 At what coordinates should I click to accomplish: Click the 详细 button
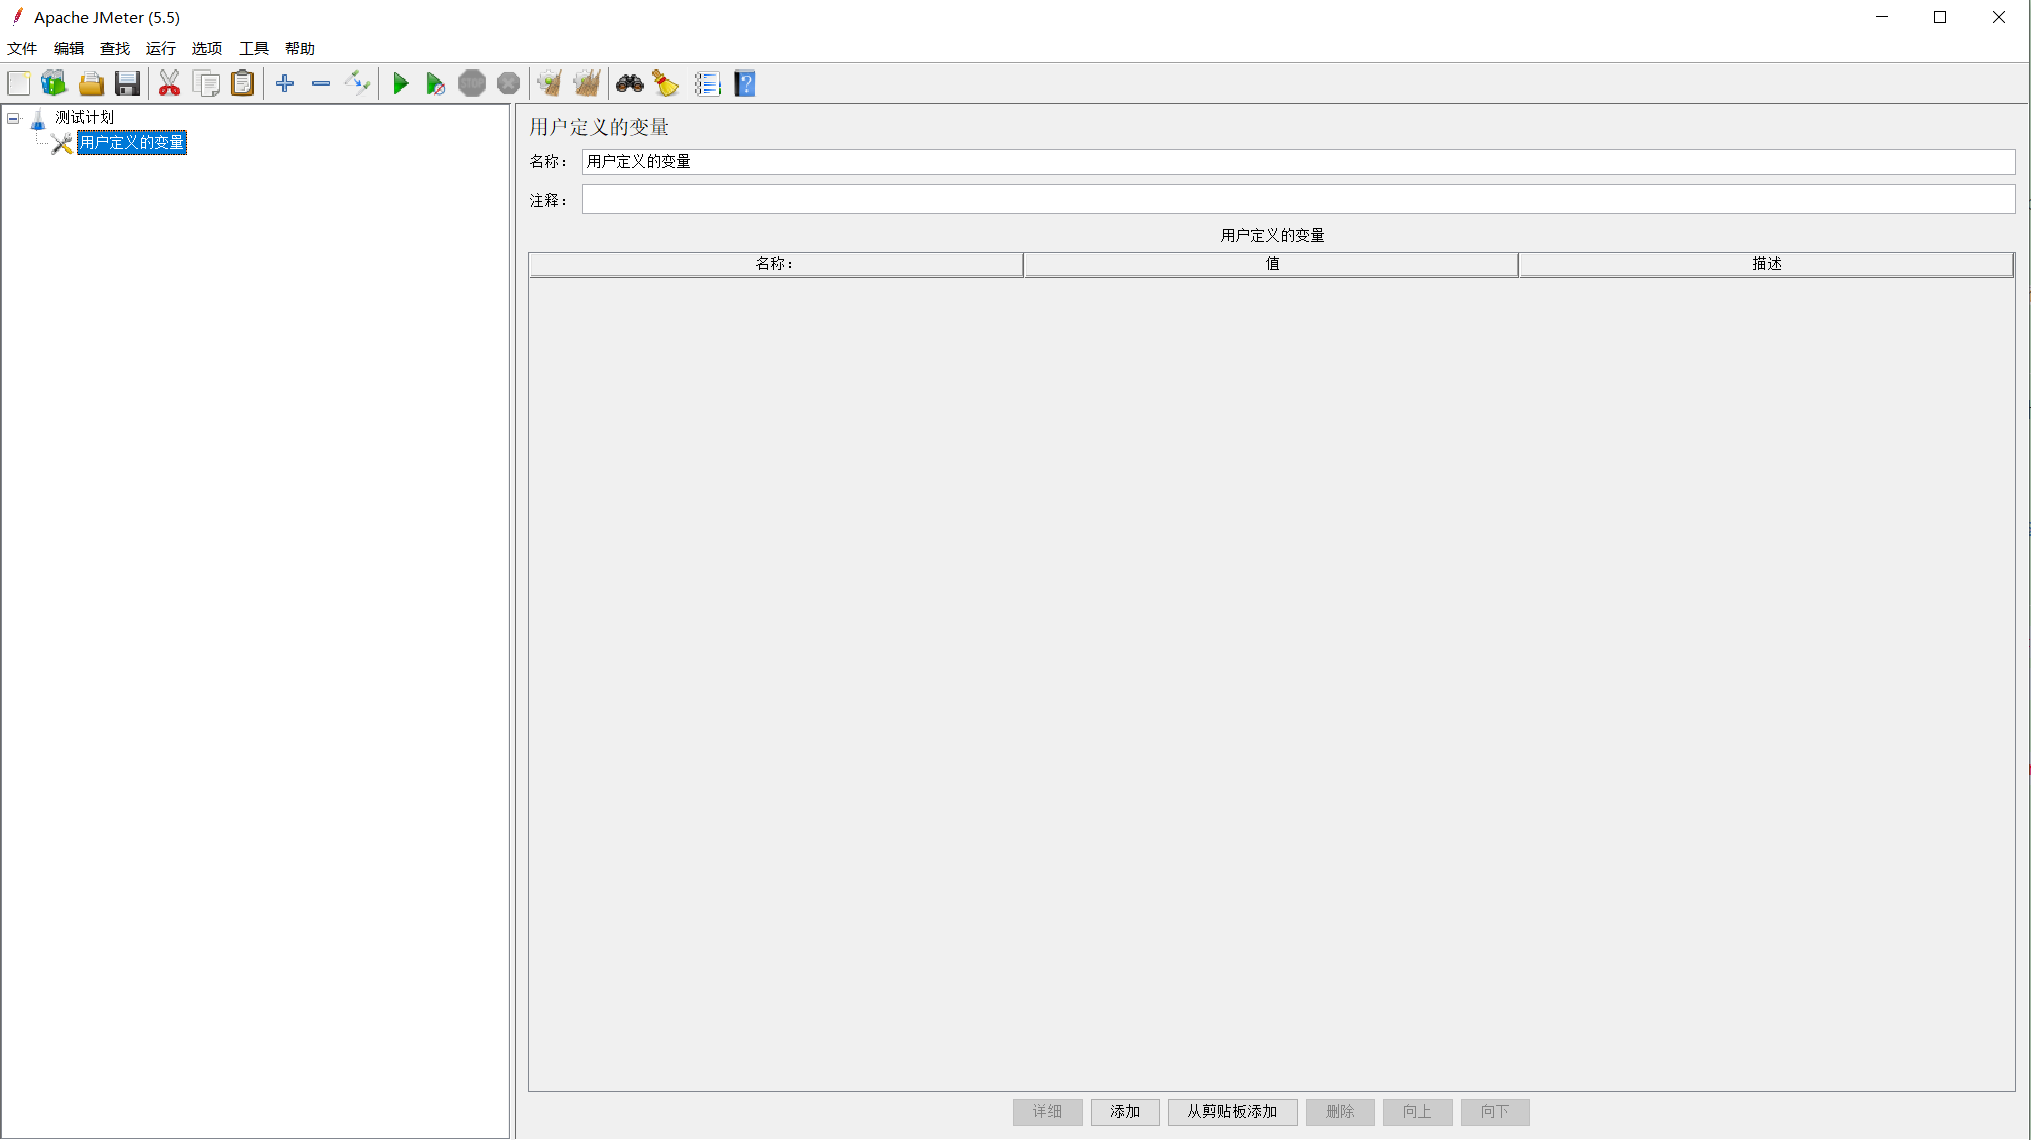[x=1047, y=1112]
